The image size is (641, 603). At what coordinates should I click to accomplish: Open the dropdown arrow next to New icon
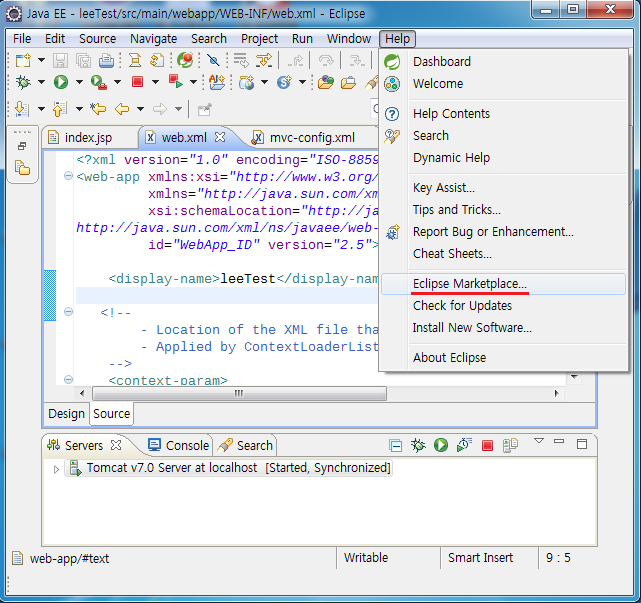tap(41, 60)
